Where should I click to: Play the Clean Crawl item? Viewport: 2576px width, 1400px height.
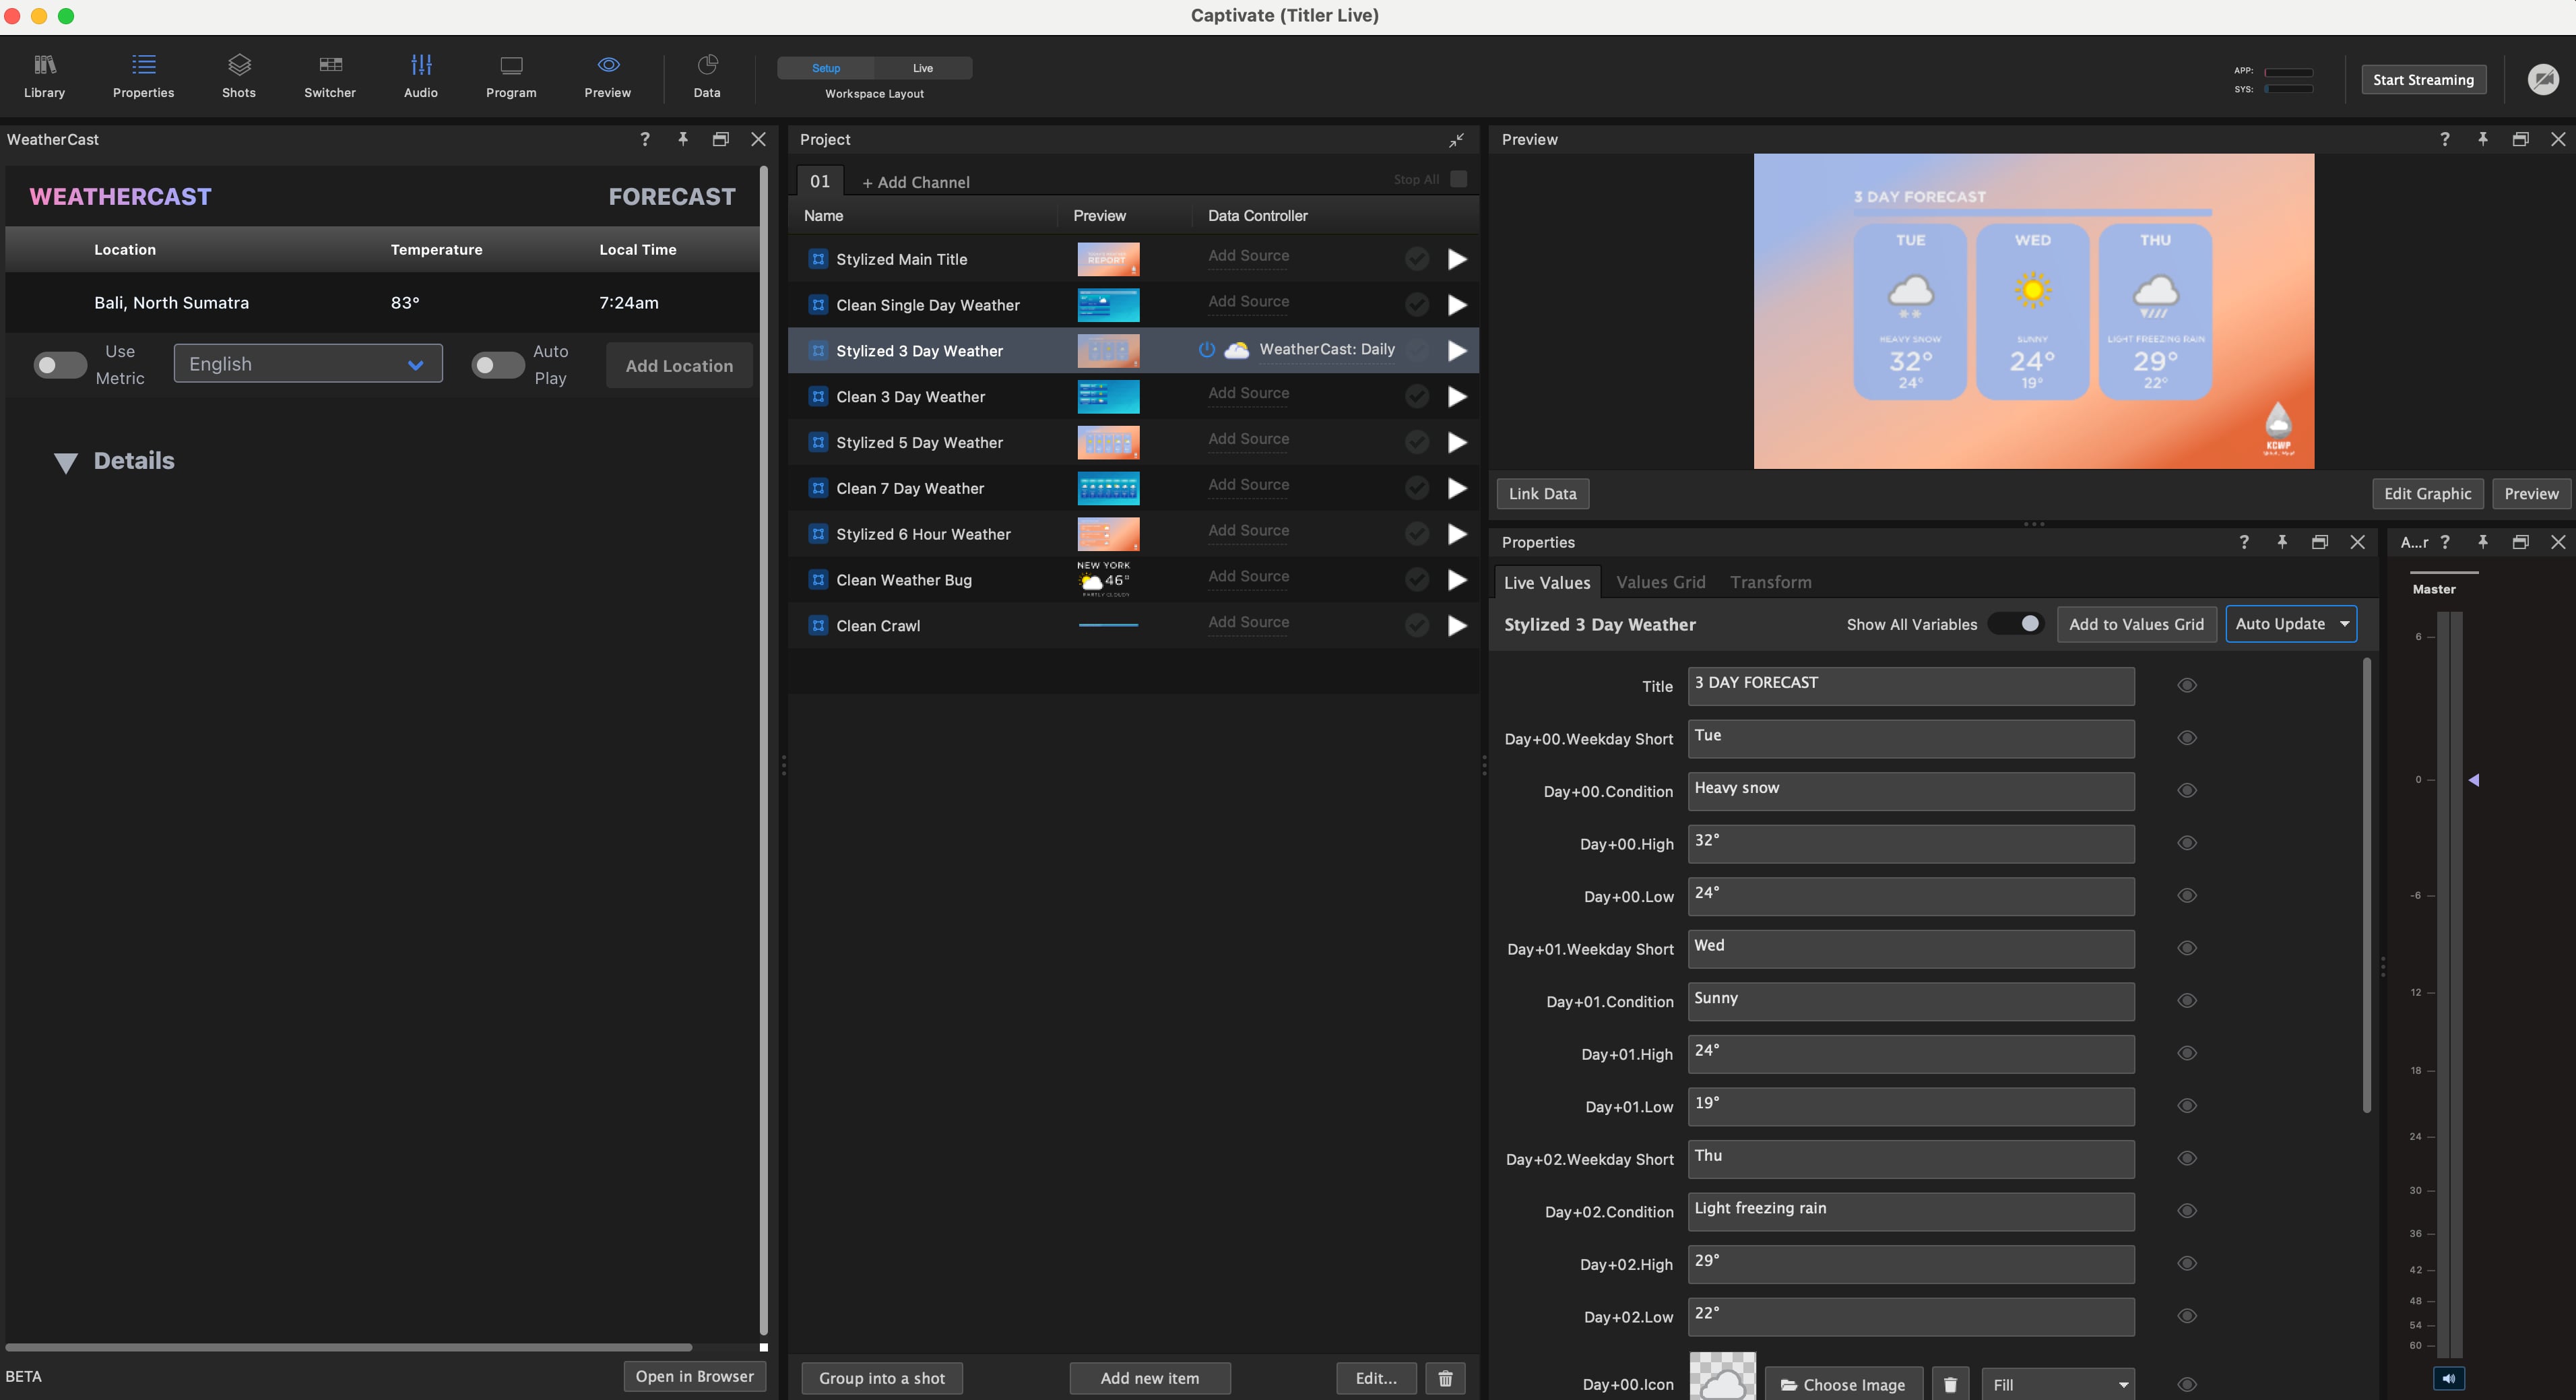1457,626
